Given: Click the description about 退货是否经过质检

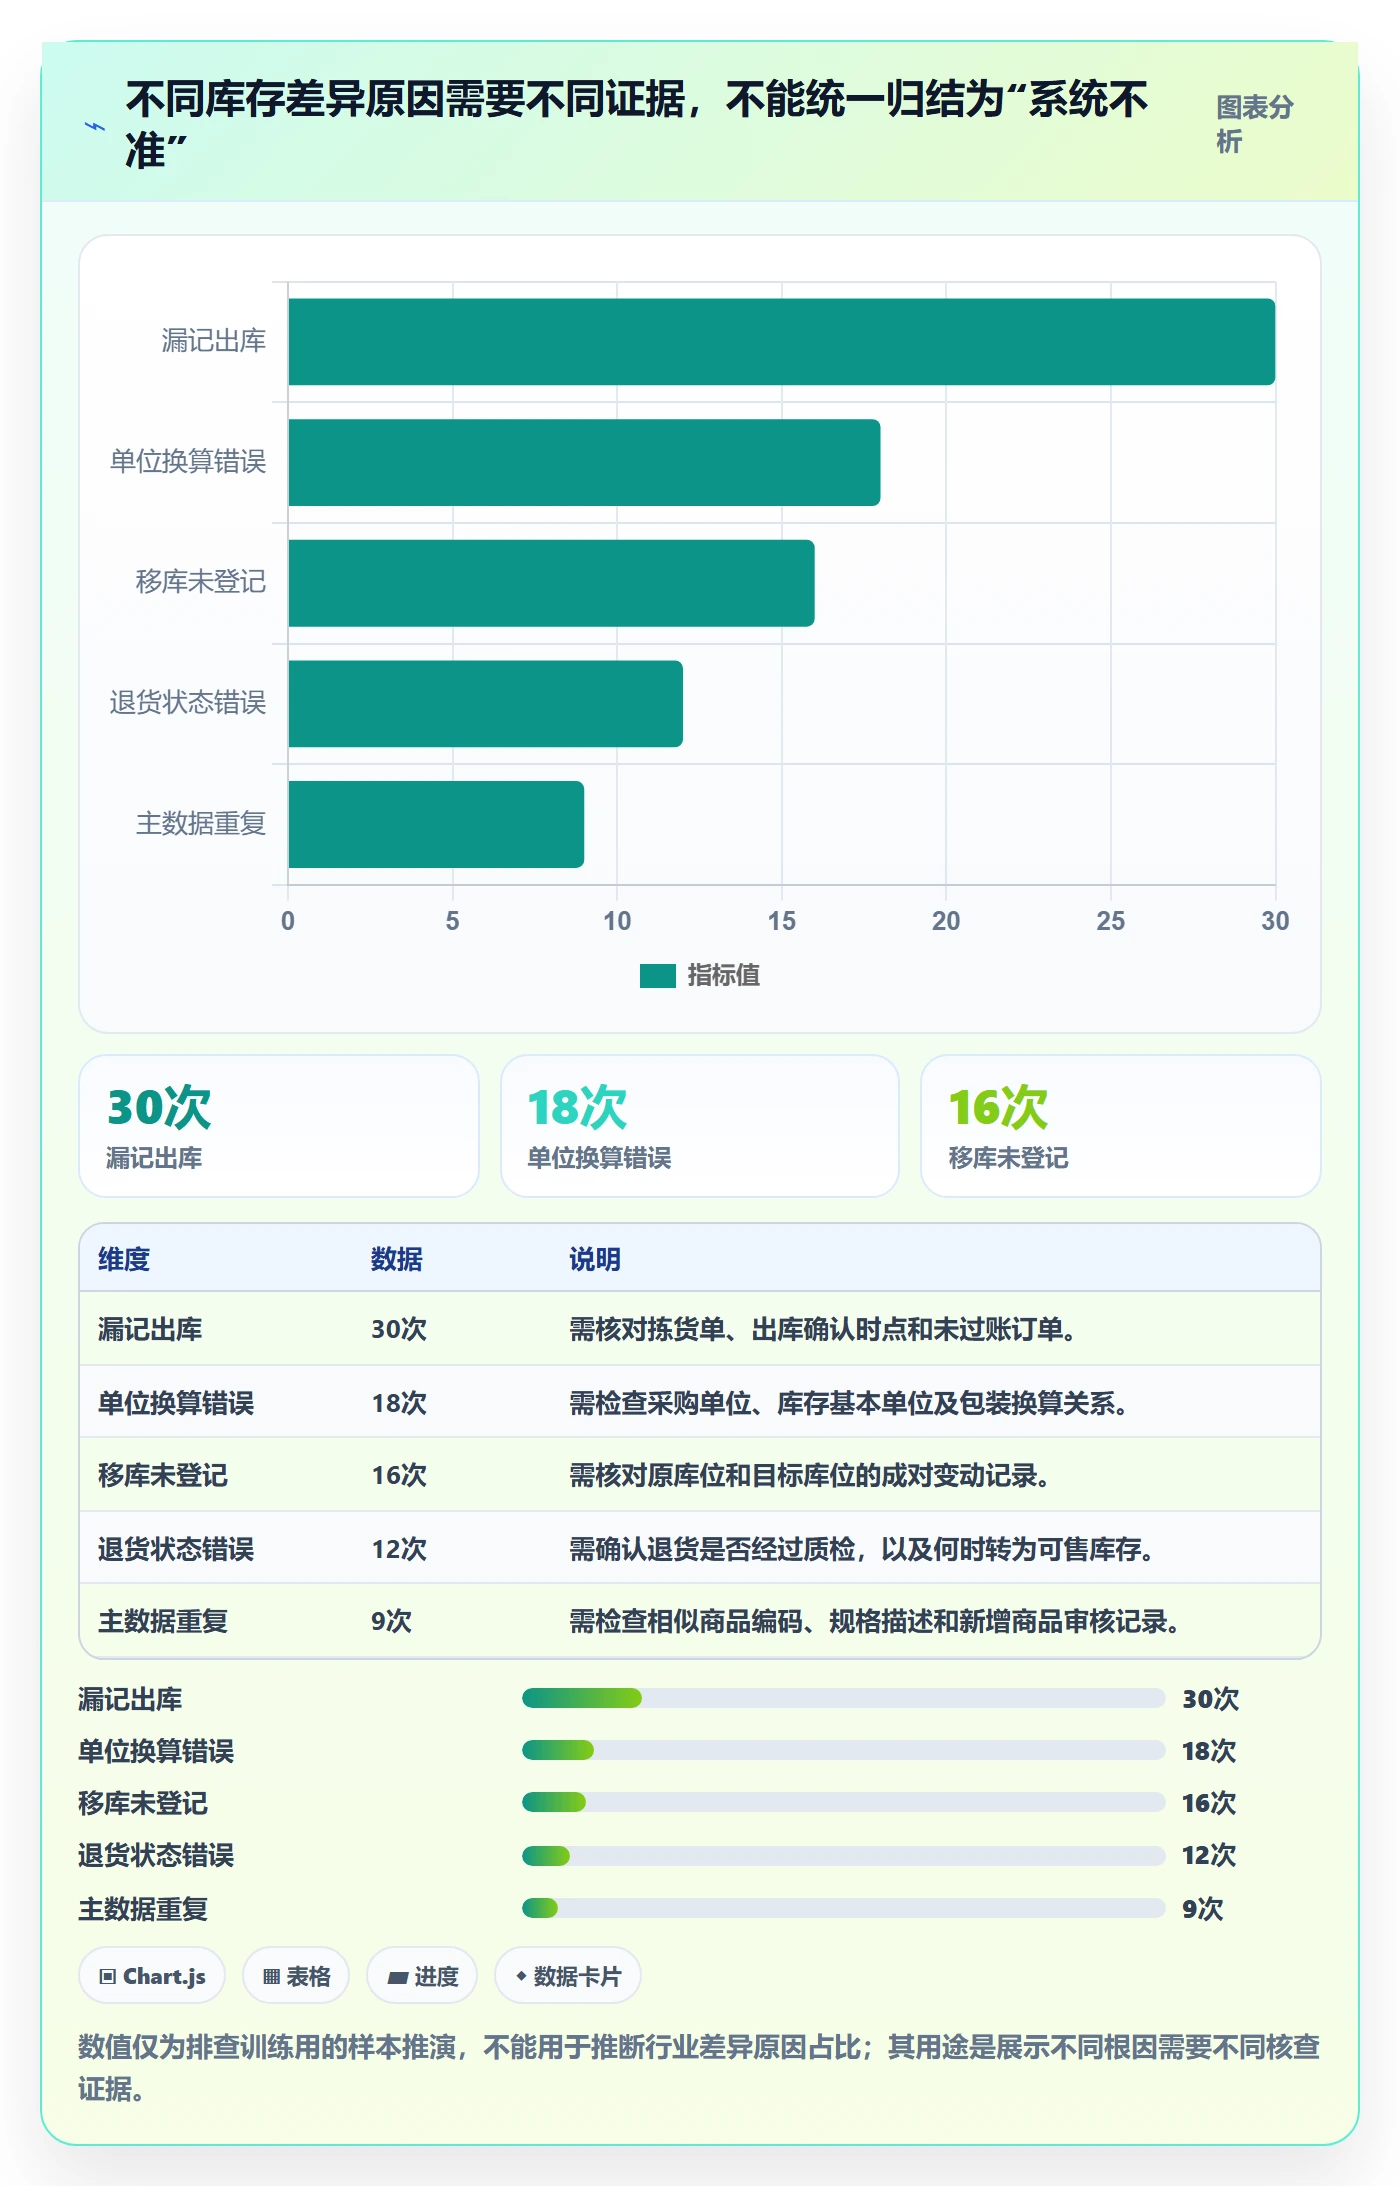Looking at the screenshot, I should (862, 1549).
